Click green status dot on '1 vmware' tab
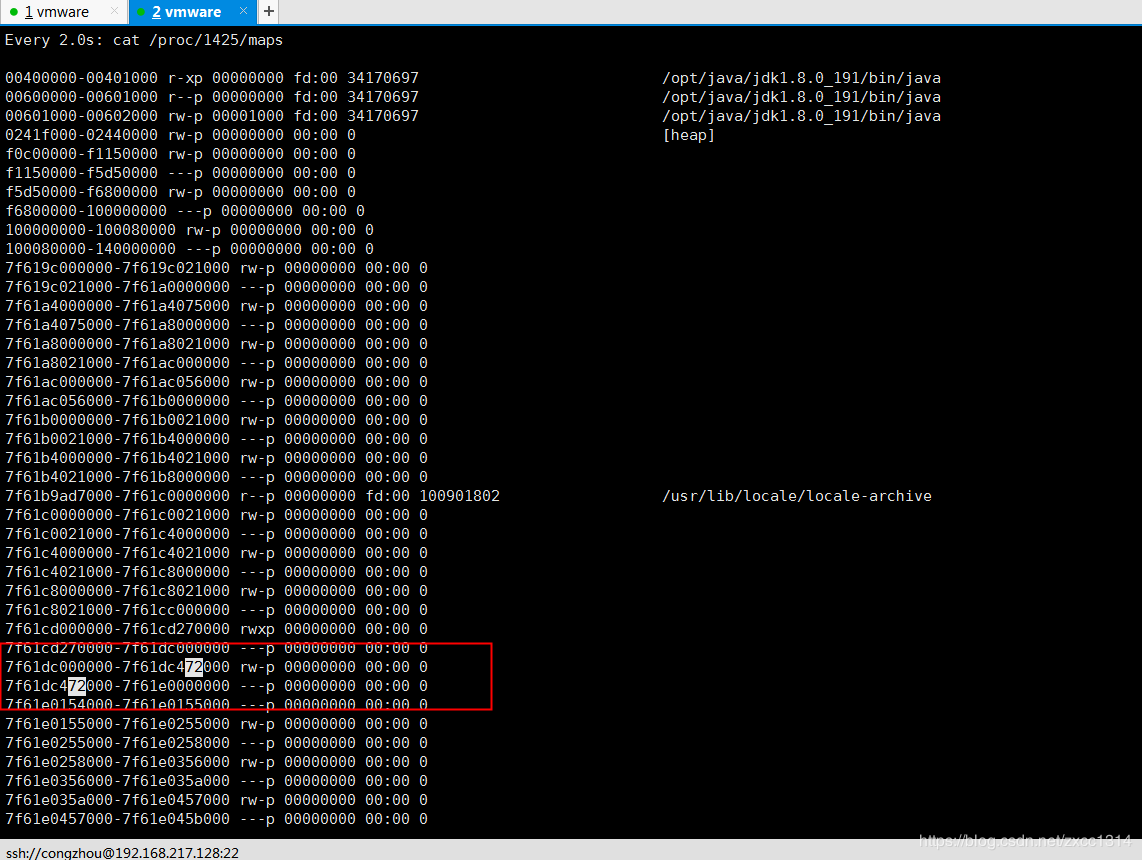Screen dimensions: 1142x860 [x=14, y=12]
